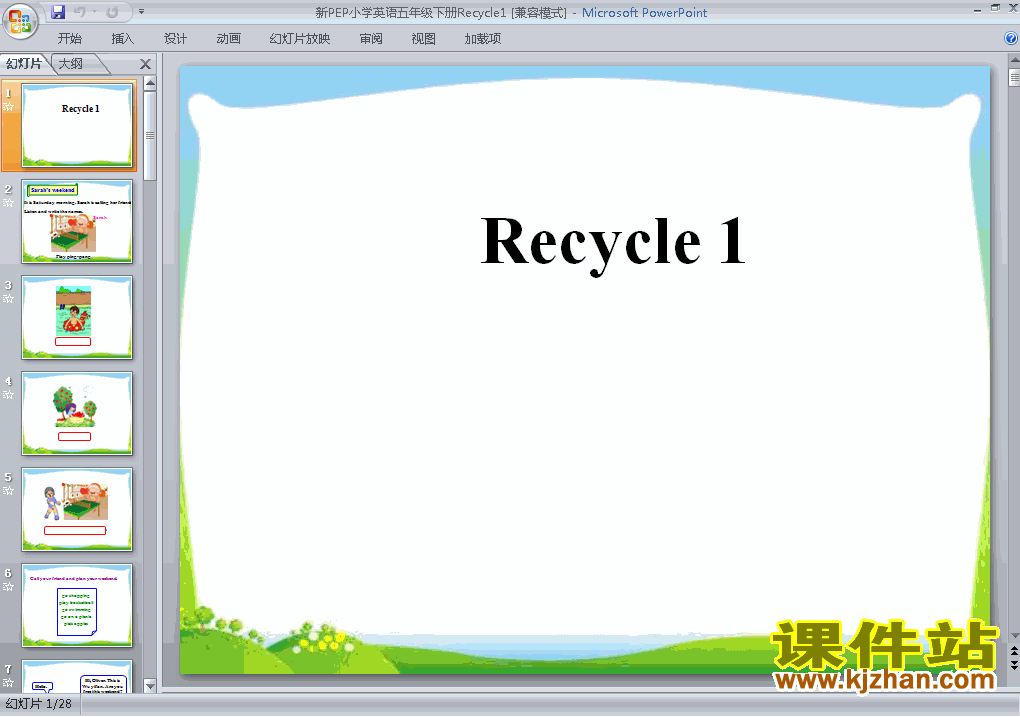The height and width of the screenshot is (717, 1020).
Task: Click animation star icon beside slide 1
Action: 8,107
